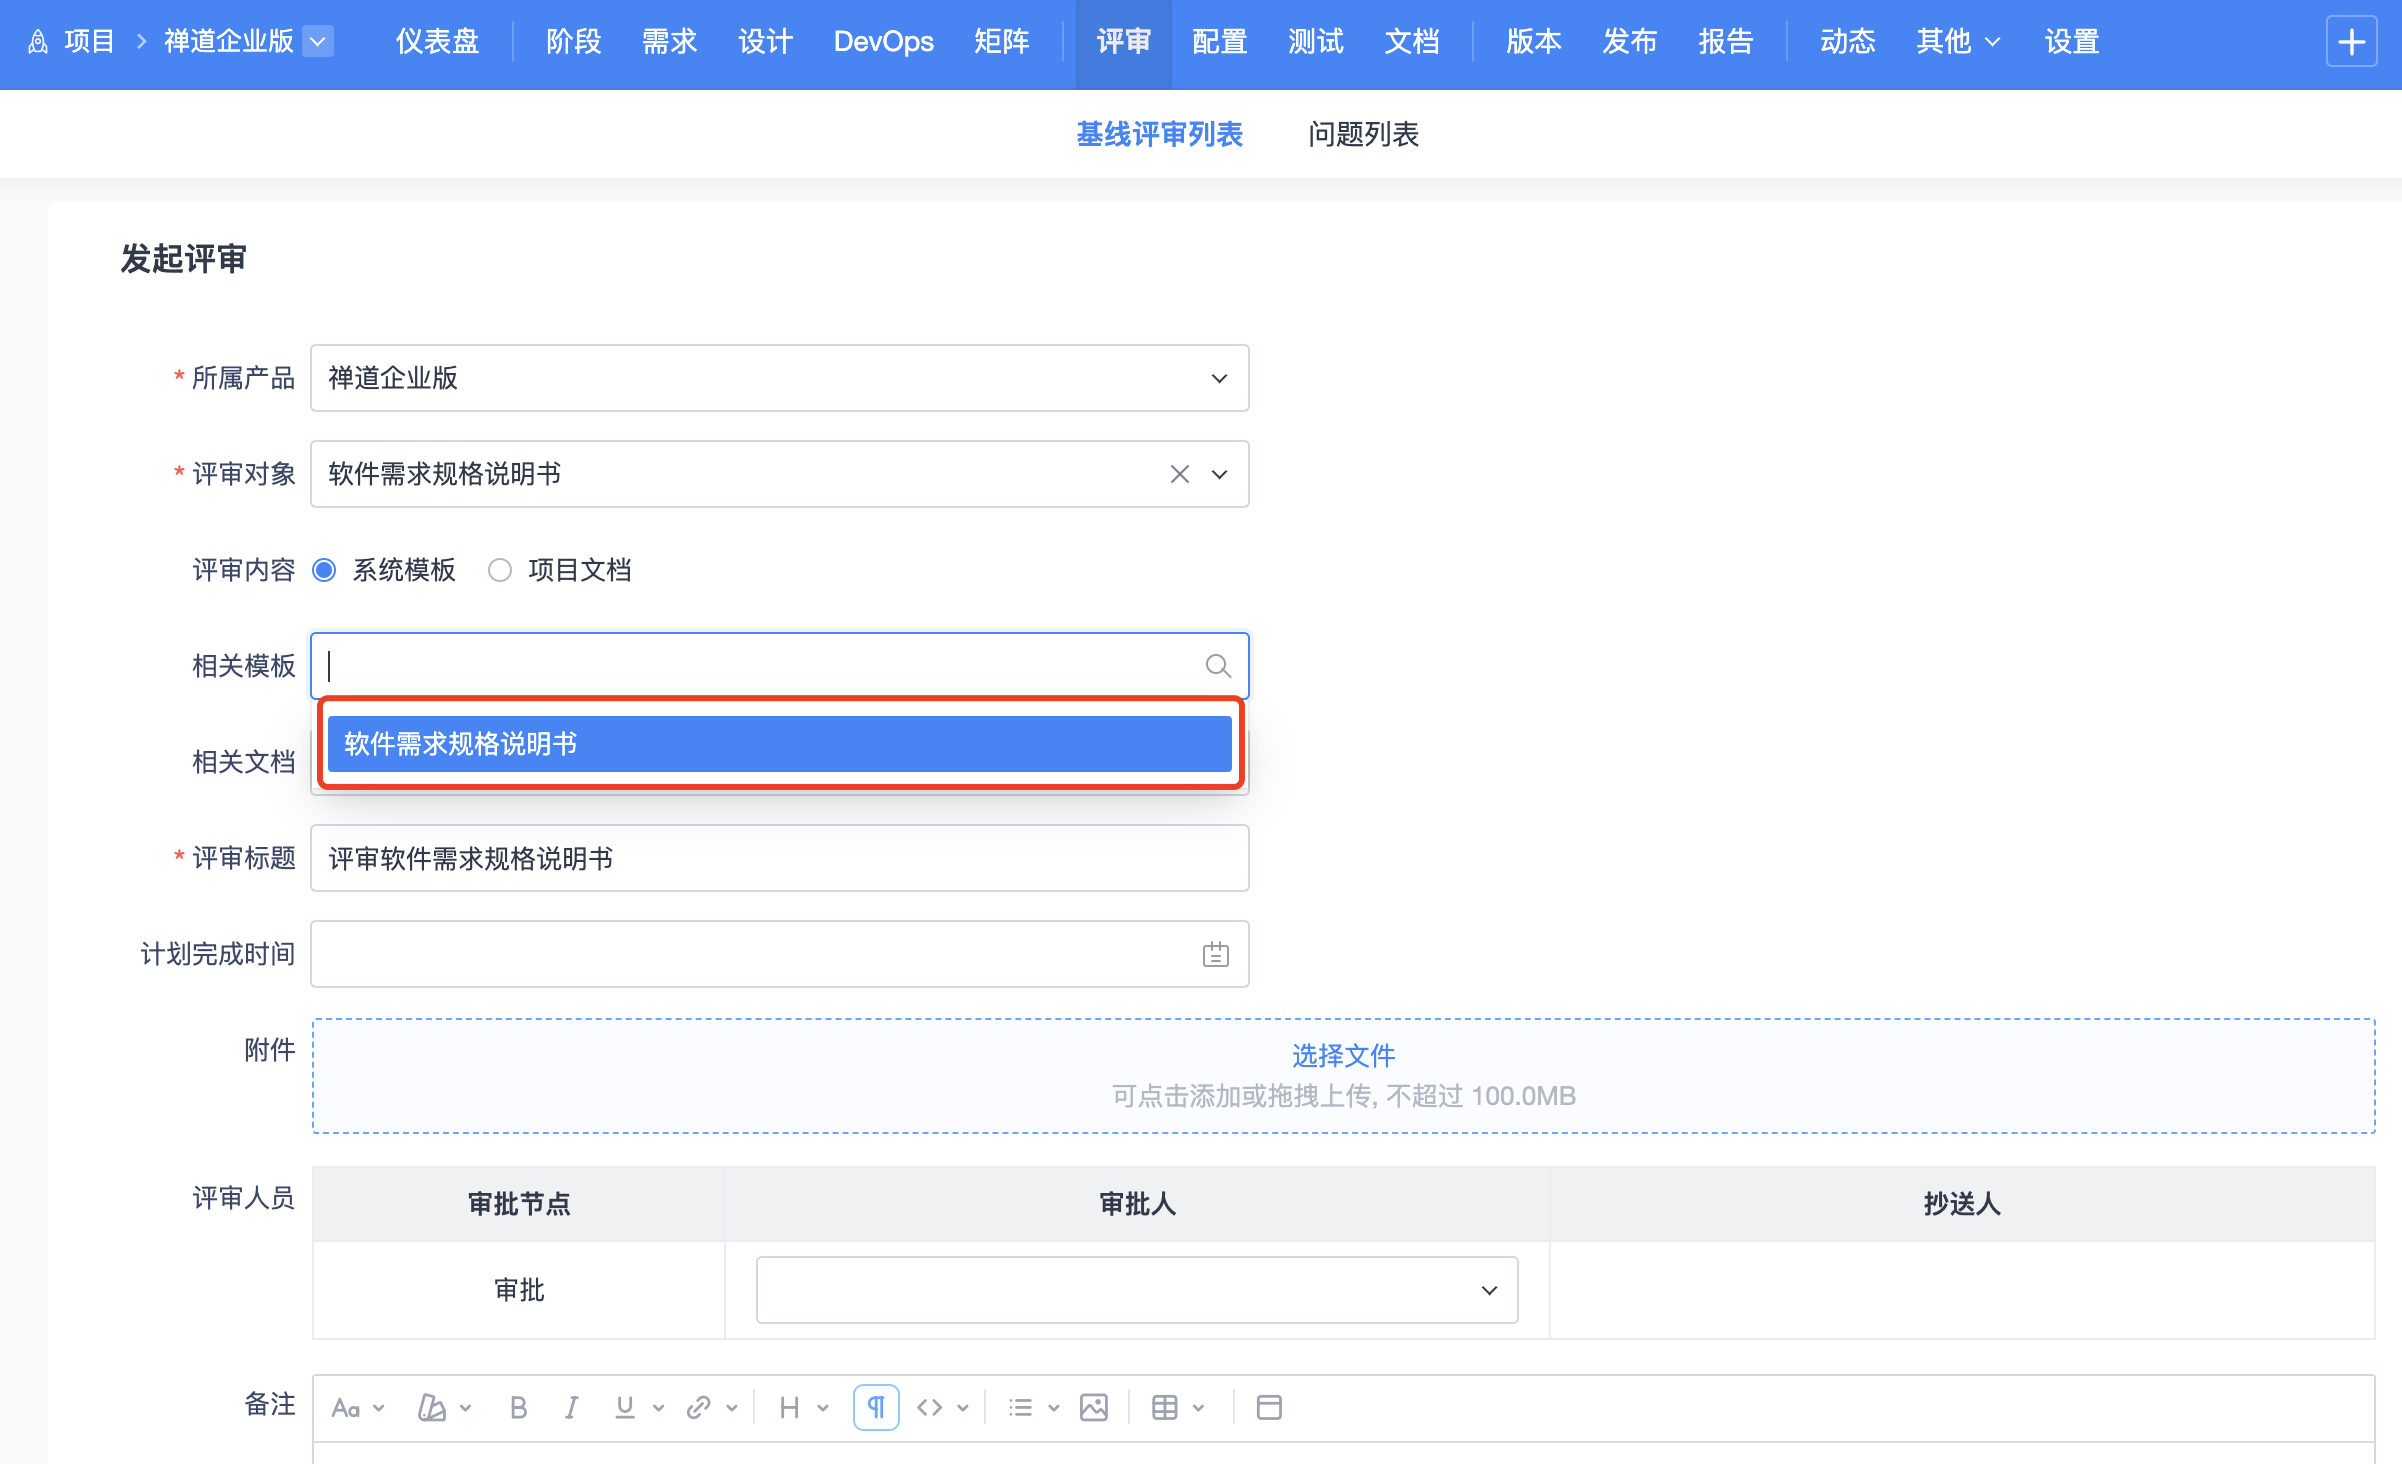The width and height of the screenshot is (2402, 1464).
Task: Click the plus button in top bar
Action: tap(2351, 42)
